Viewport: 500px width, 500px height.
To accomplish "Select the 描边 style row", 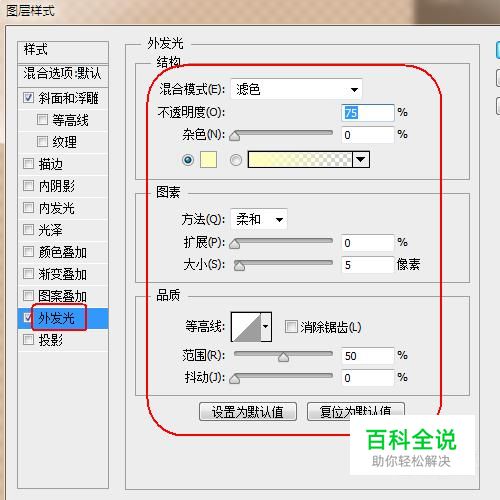I will (63, 164).
